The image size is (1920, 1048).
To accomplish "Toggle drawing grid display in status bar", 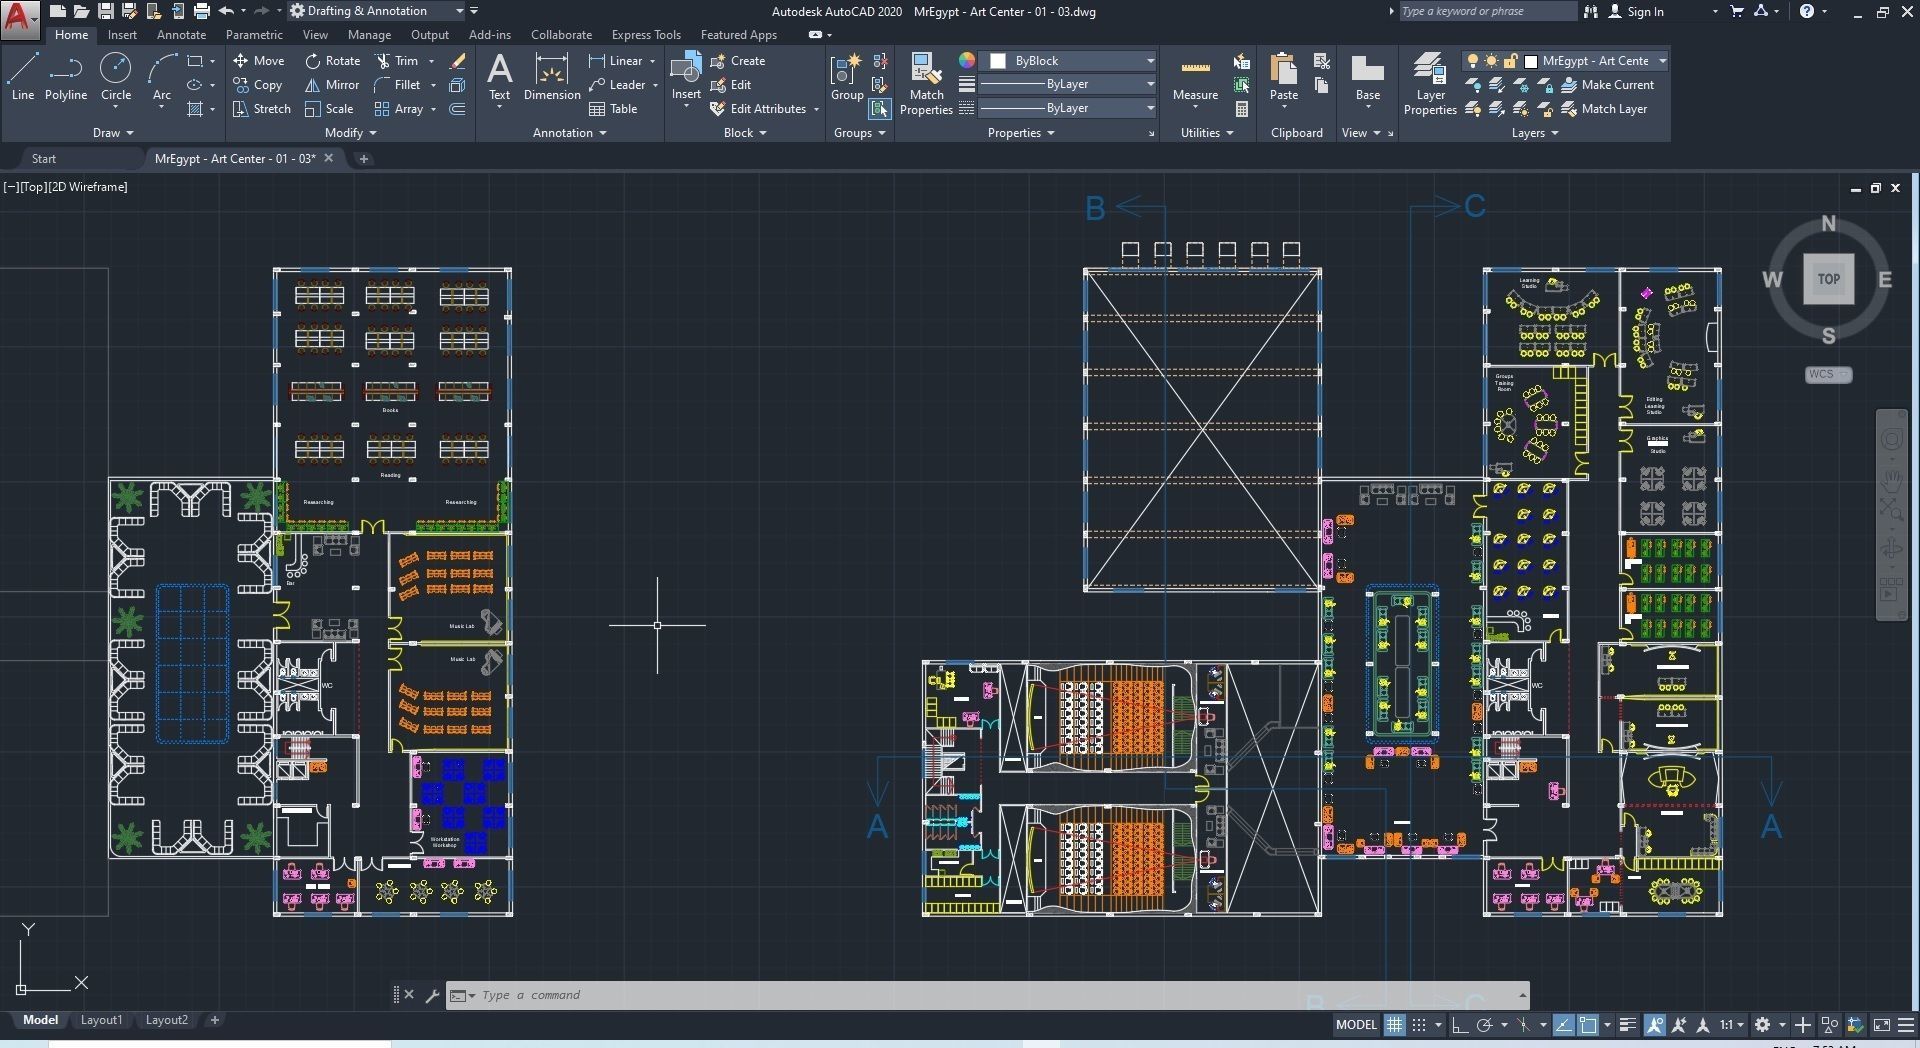I will point(1394,1025).
